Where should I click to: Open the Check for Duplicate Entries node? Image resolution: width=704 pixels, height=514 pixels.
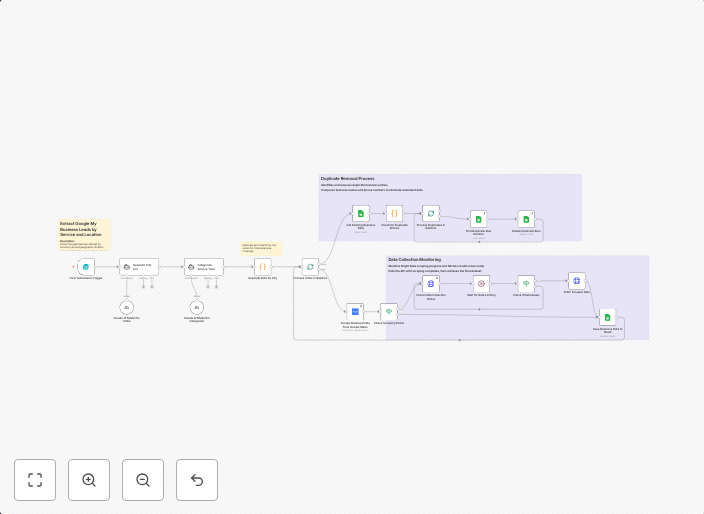coord(394,214)
